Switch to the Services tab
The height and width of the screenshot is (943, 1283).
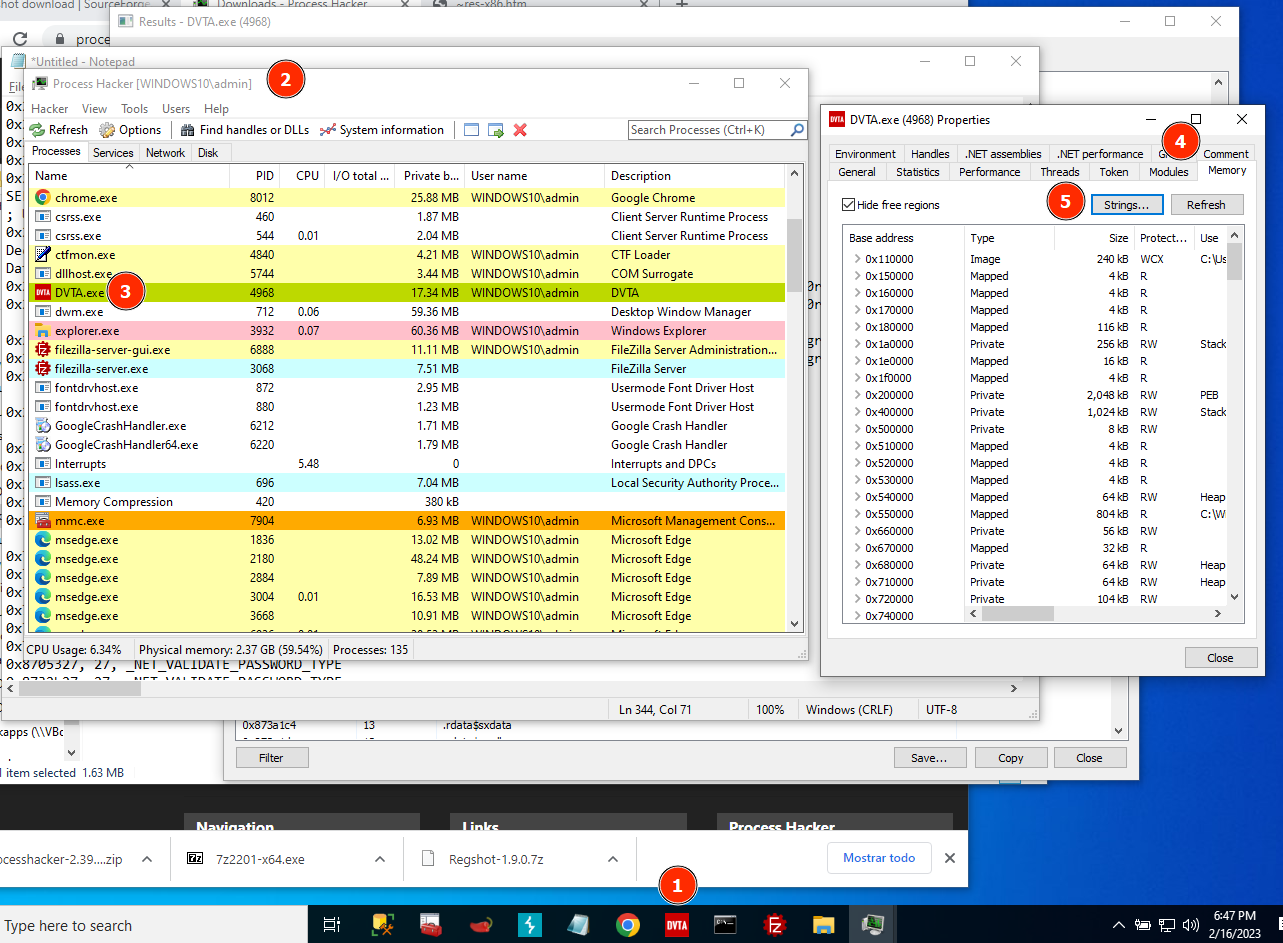tap(113, 153)
